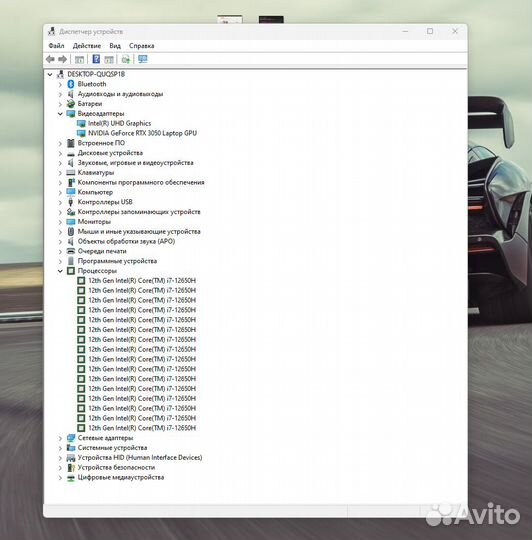The image size is (532, 540).
Task: Open the Справка menu
Action: (x=142, y=46)
